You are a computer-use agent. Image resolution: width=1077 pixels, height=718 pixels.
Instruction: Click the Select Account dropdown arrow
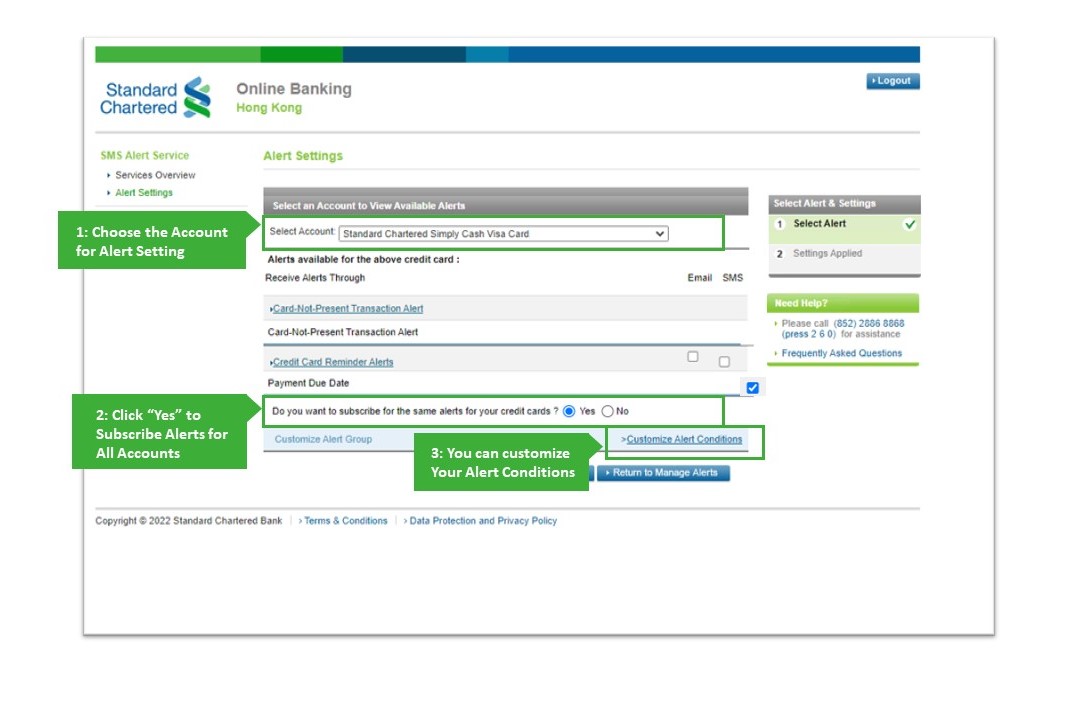click(659, 233)
